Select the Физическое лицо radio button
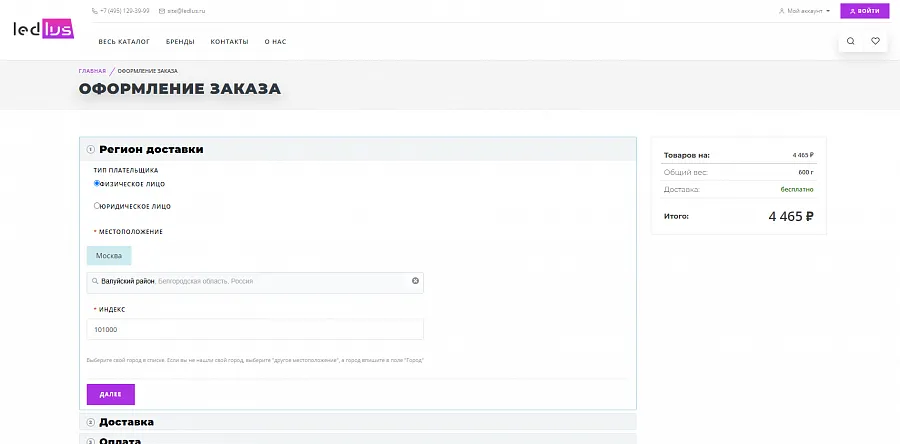 point(97,184)
